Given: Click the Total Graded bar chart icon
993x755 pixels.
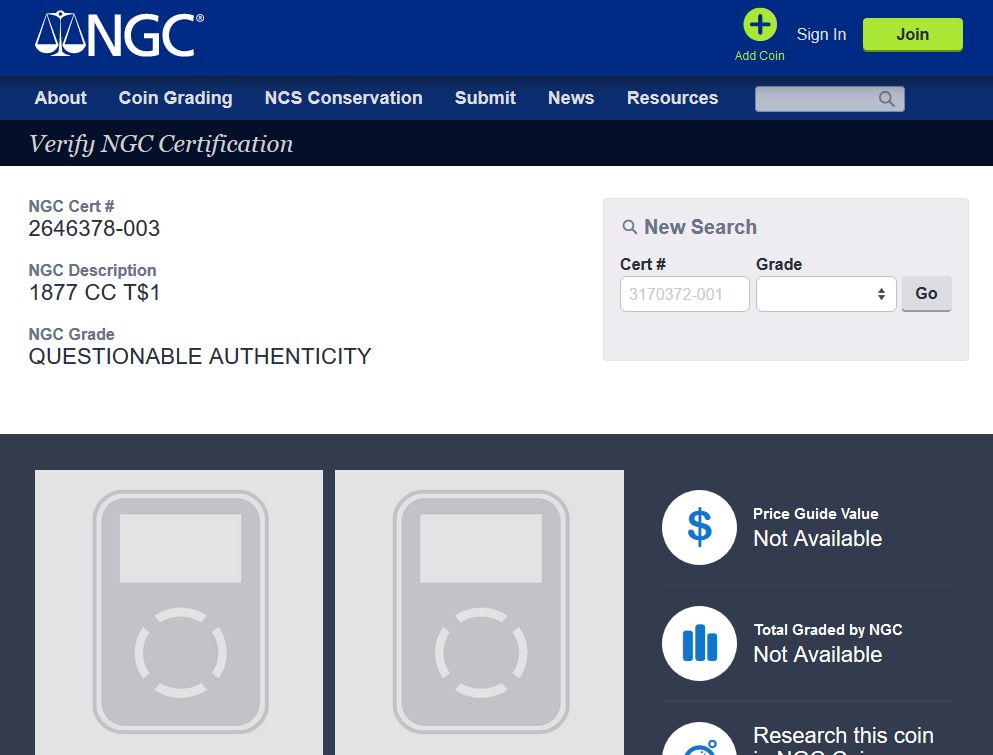Looking at the screenshot, I should pyautogui.click(x=699, y=643).
